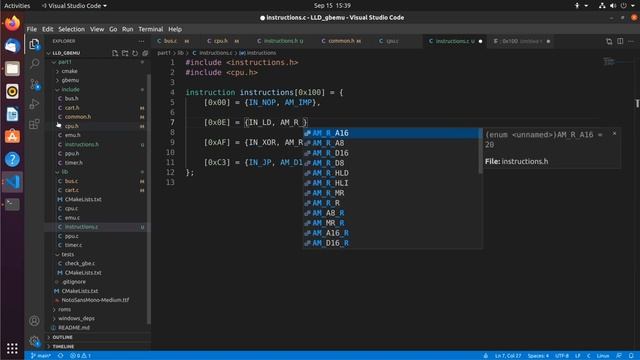Image resolution: width=640 pixels, height=360 pixels.
Task: Refresh the explorer file tree
Action: (x=135, y=53)
